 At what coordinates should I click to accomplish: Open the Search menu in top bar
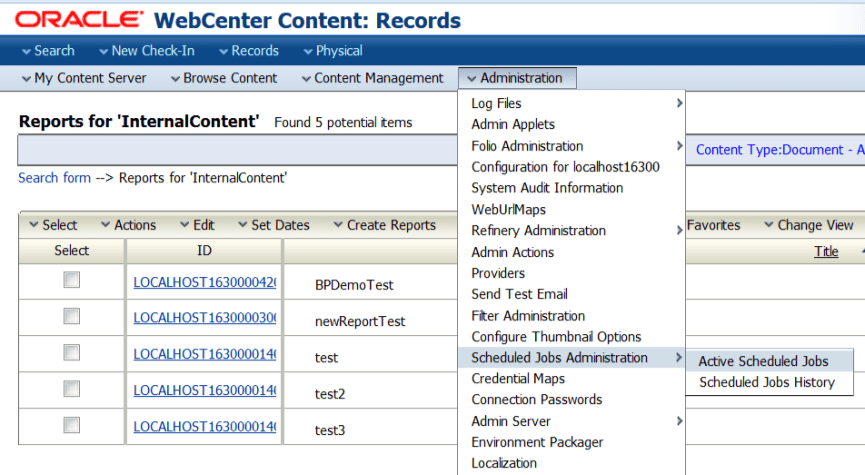(48, 51)
